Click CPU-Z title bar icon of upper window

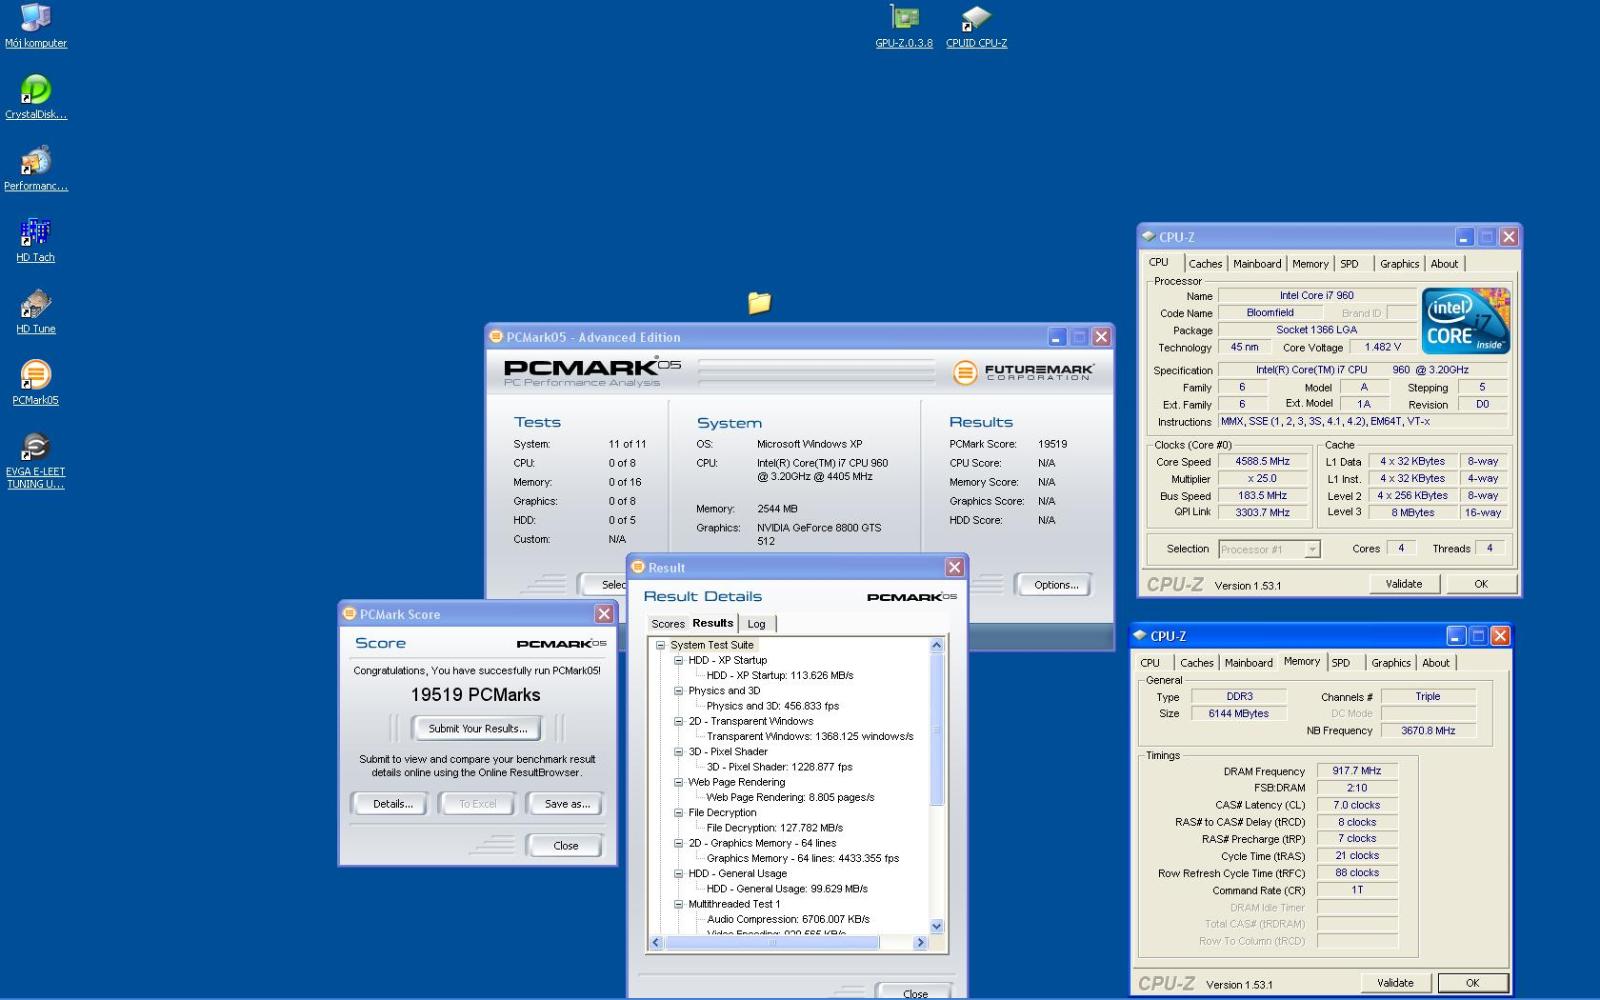click(x=1148, y=237)
